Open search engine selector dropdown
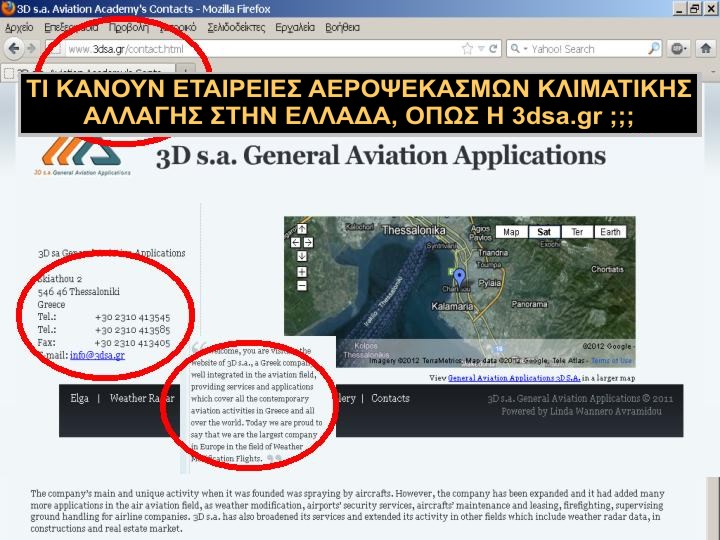720x540 pixels. (519, 49)
